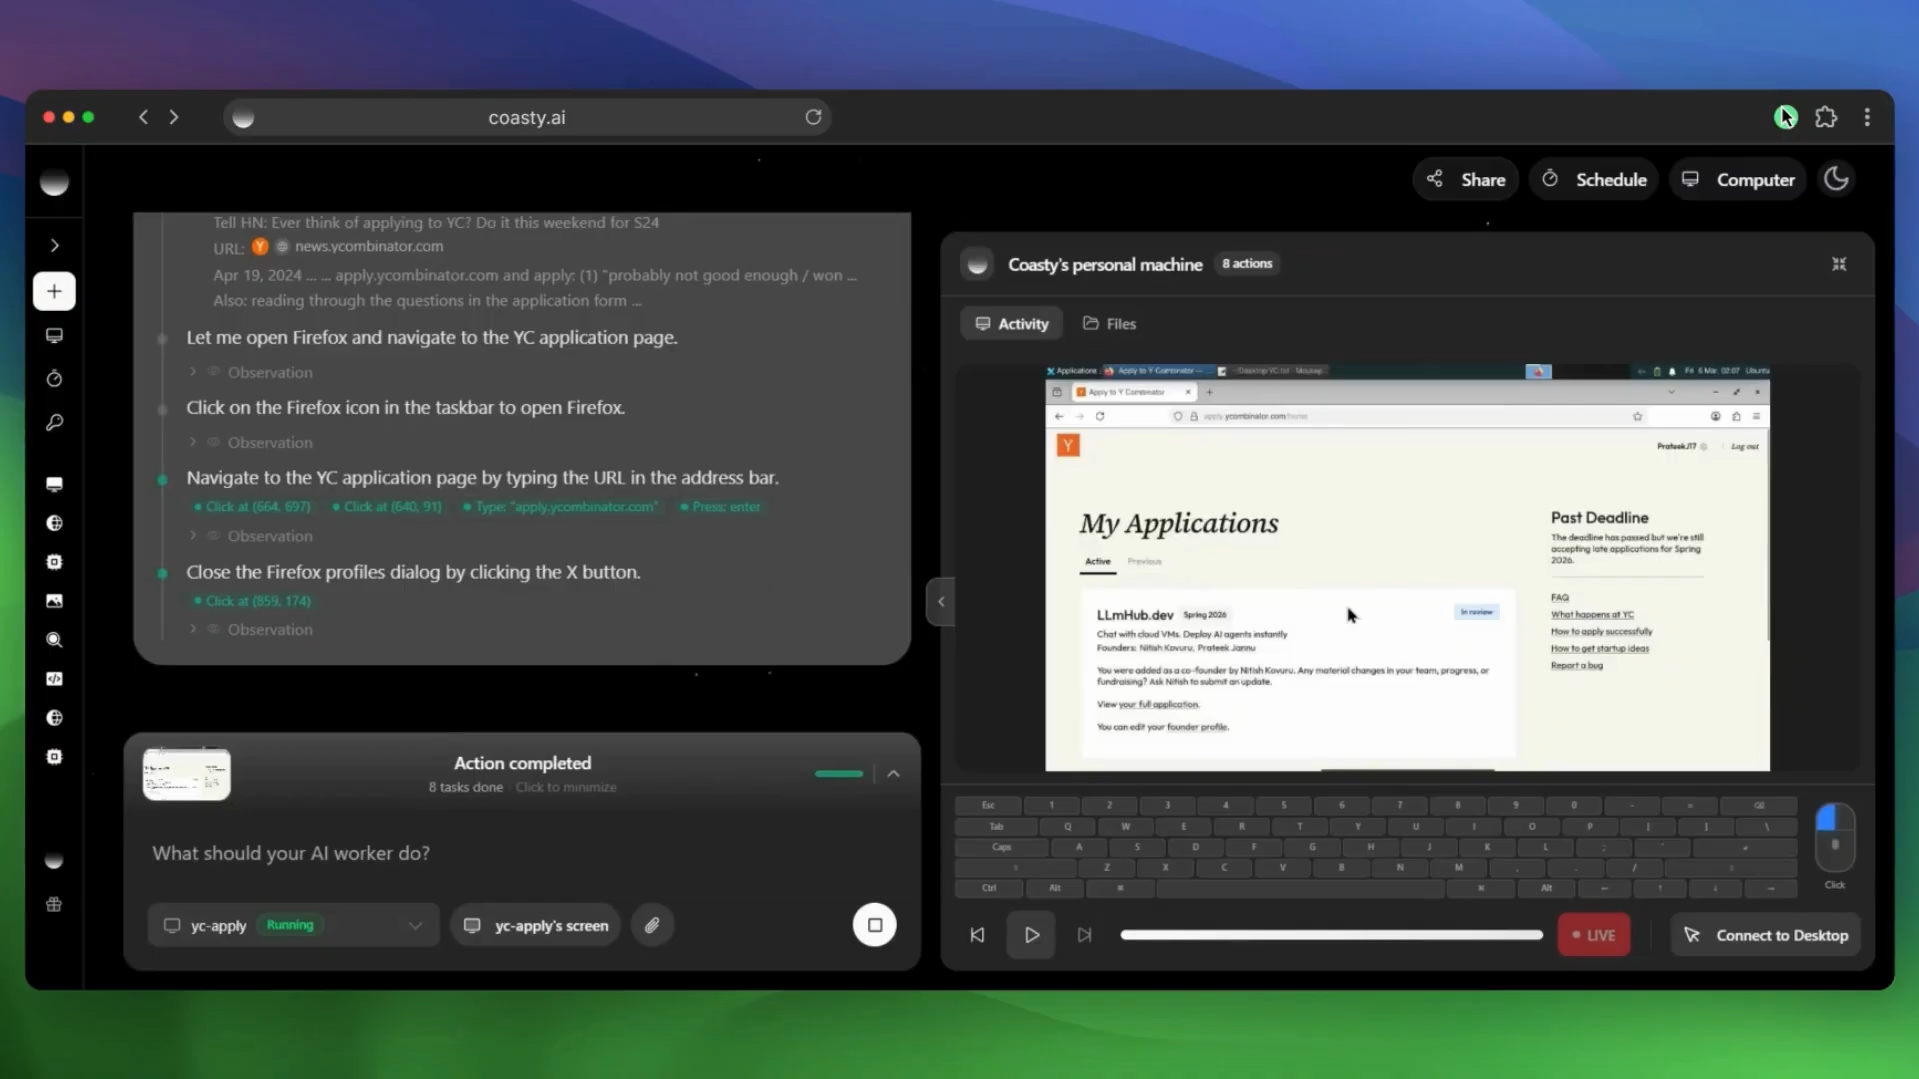Open the Share dialog
Screen dimensions: 1919x1079
click(1464, 179)
